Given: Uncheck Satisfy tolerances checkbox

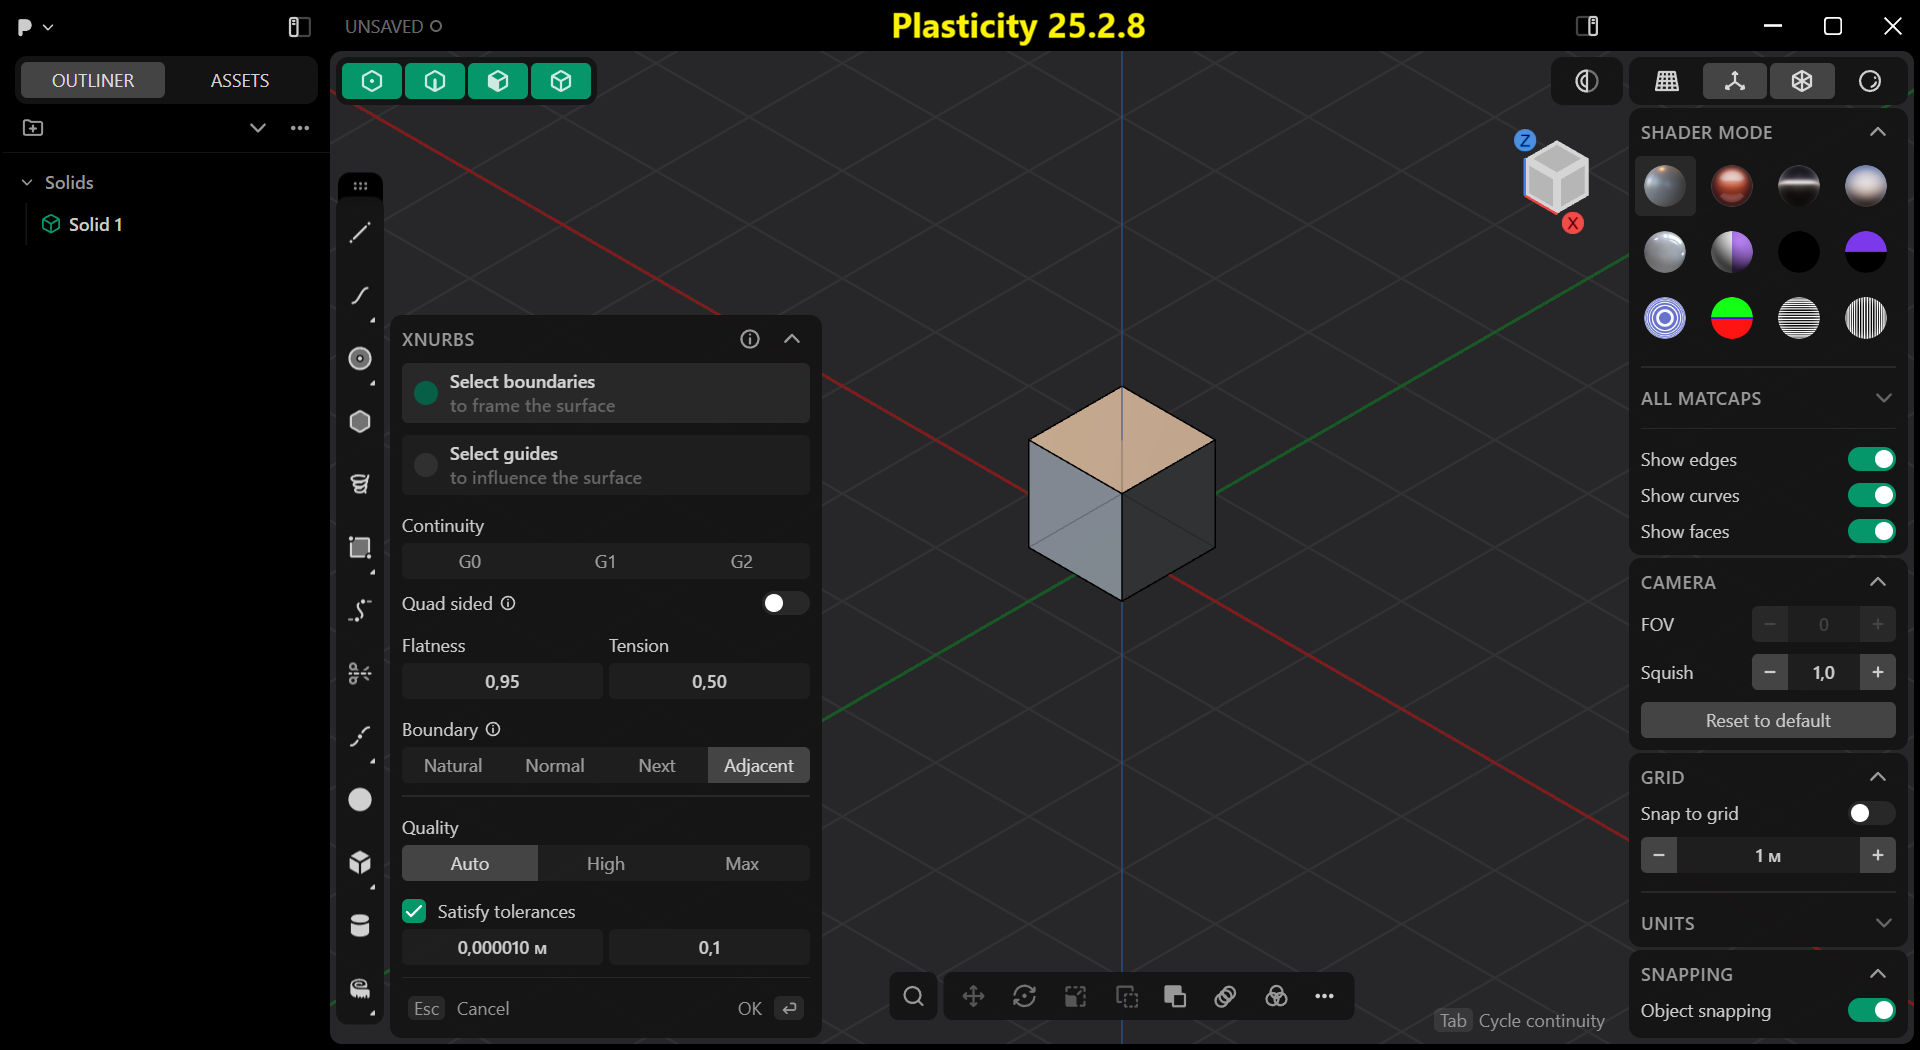Looking at the screenshot, I should pyautogui.click(x=414, y=911).
